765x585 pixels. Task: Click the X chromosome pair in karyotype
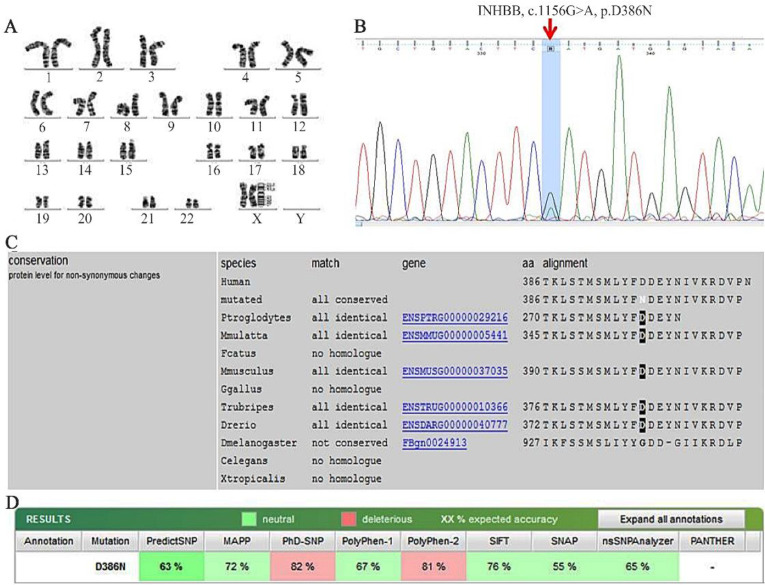tap(257, 195)
